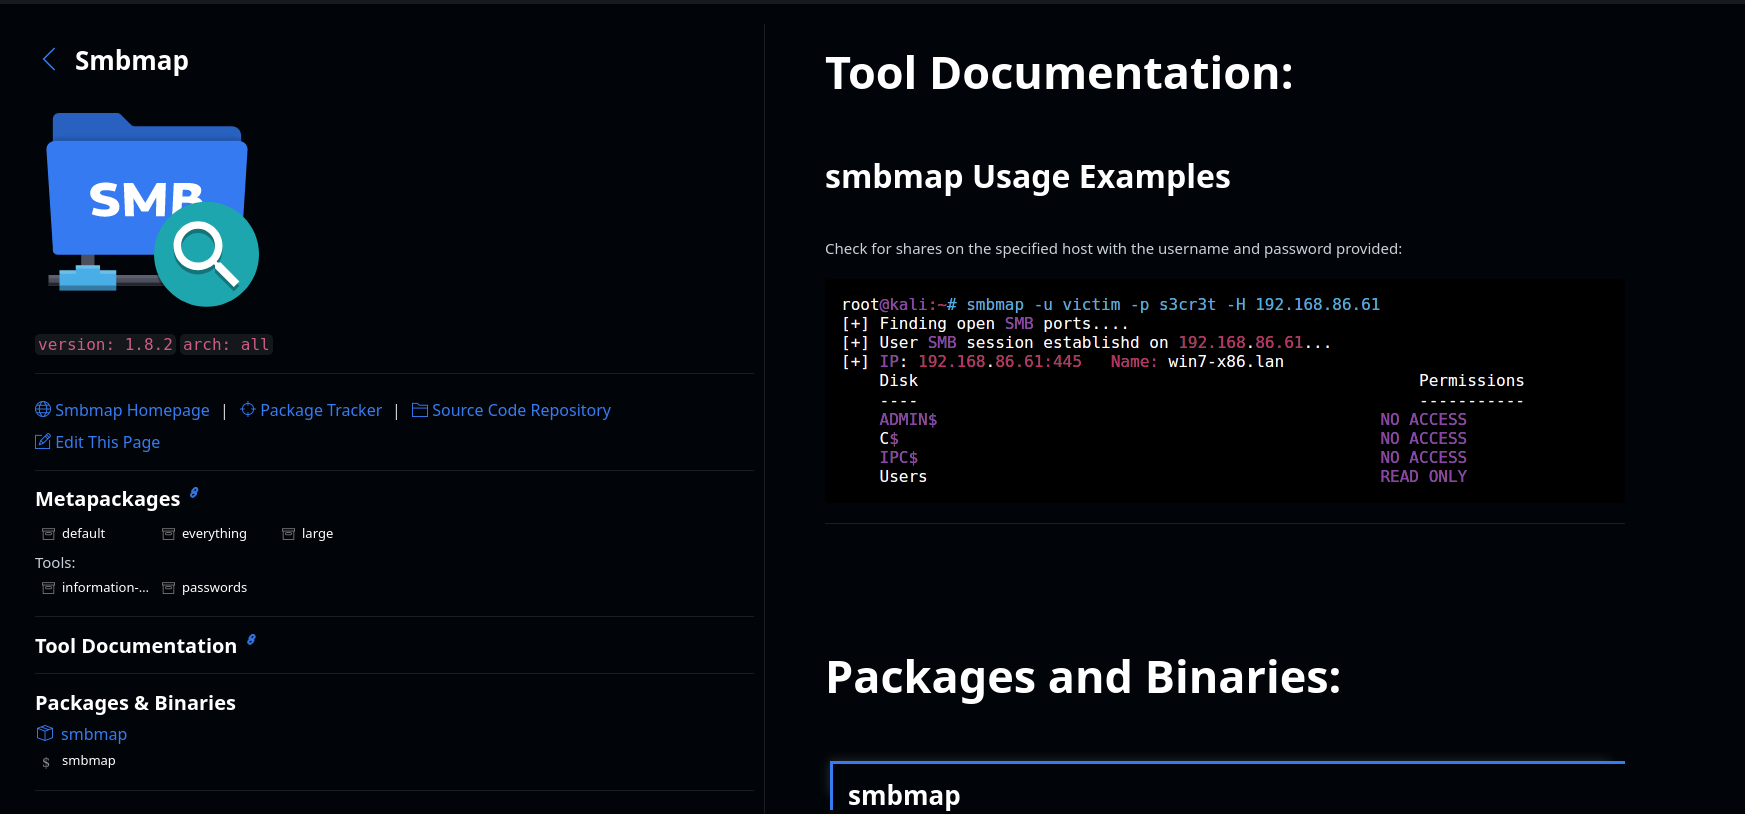Open the Package Tracker link

click(x=321, y=410)
